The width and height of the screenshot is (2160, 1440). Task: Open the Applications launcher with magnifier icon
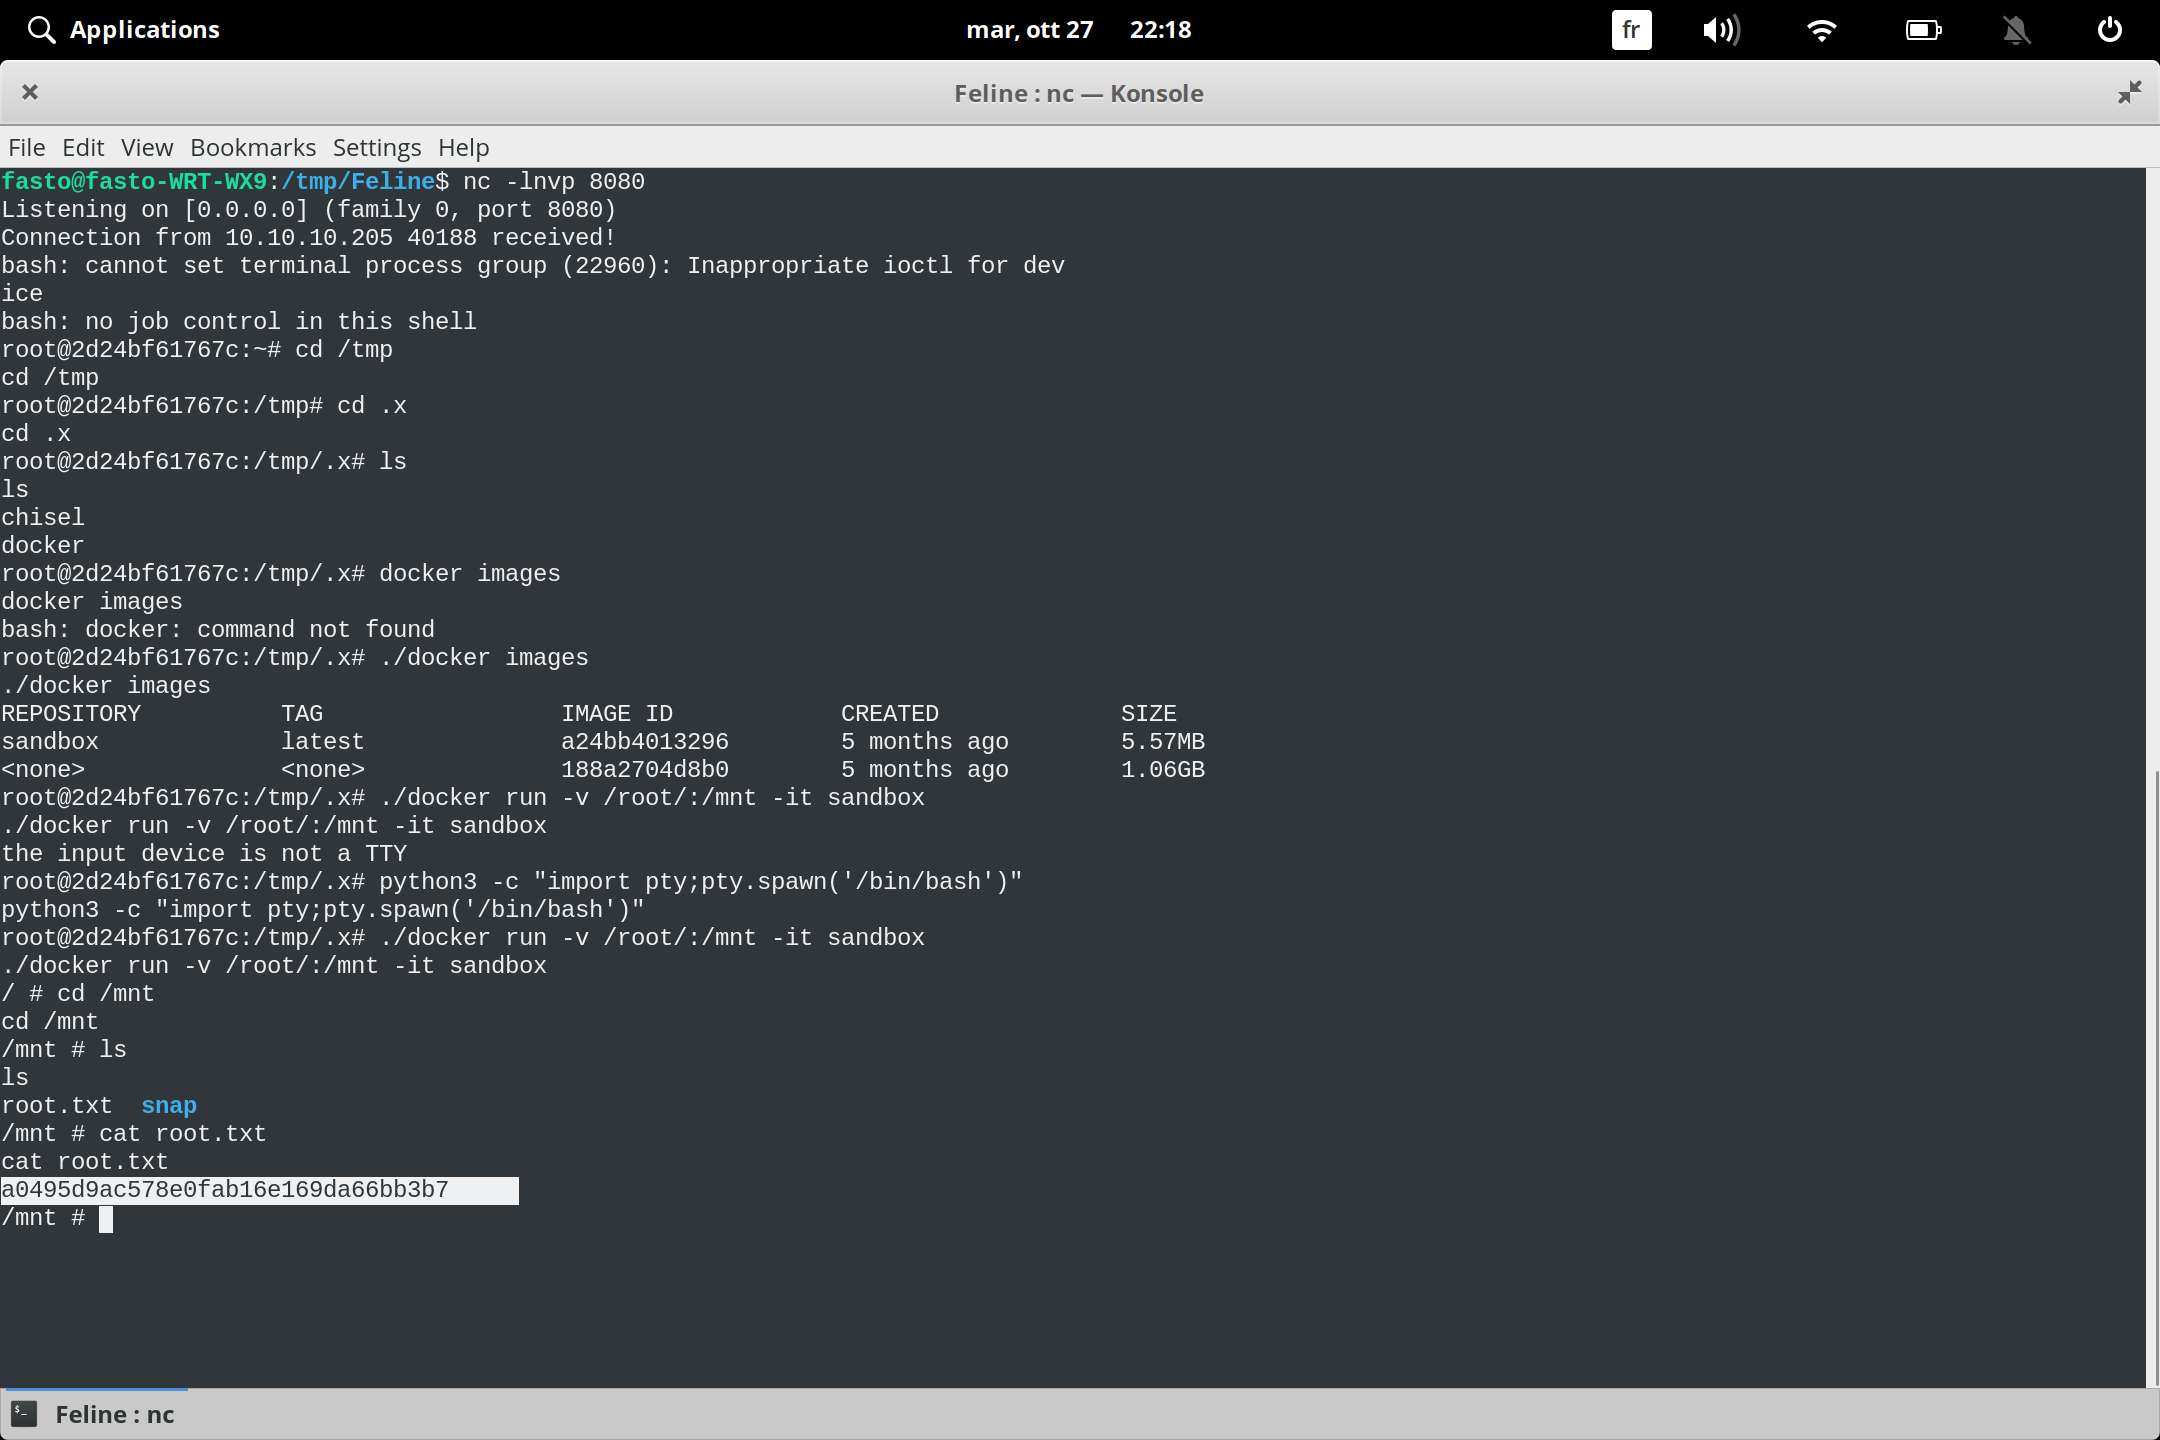click(122, 29)
